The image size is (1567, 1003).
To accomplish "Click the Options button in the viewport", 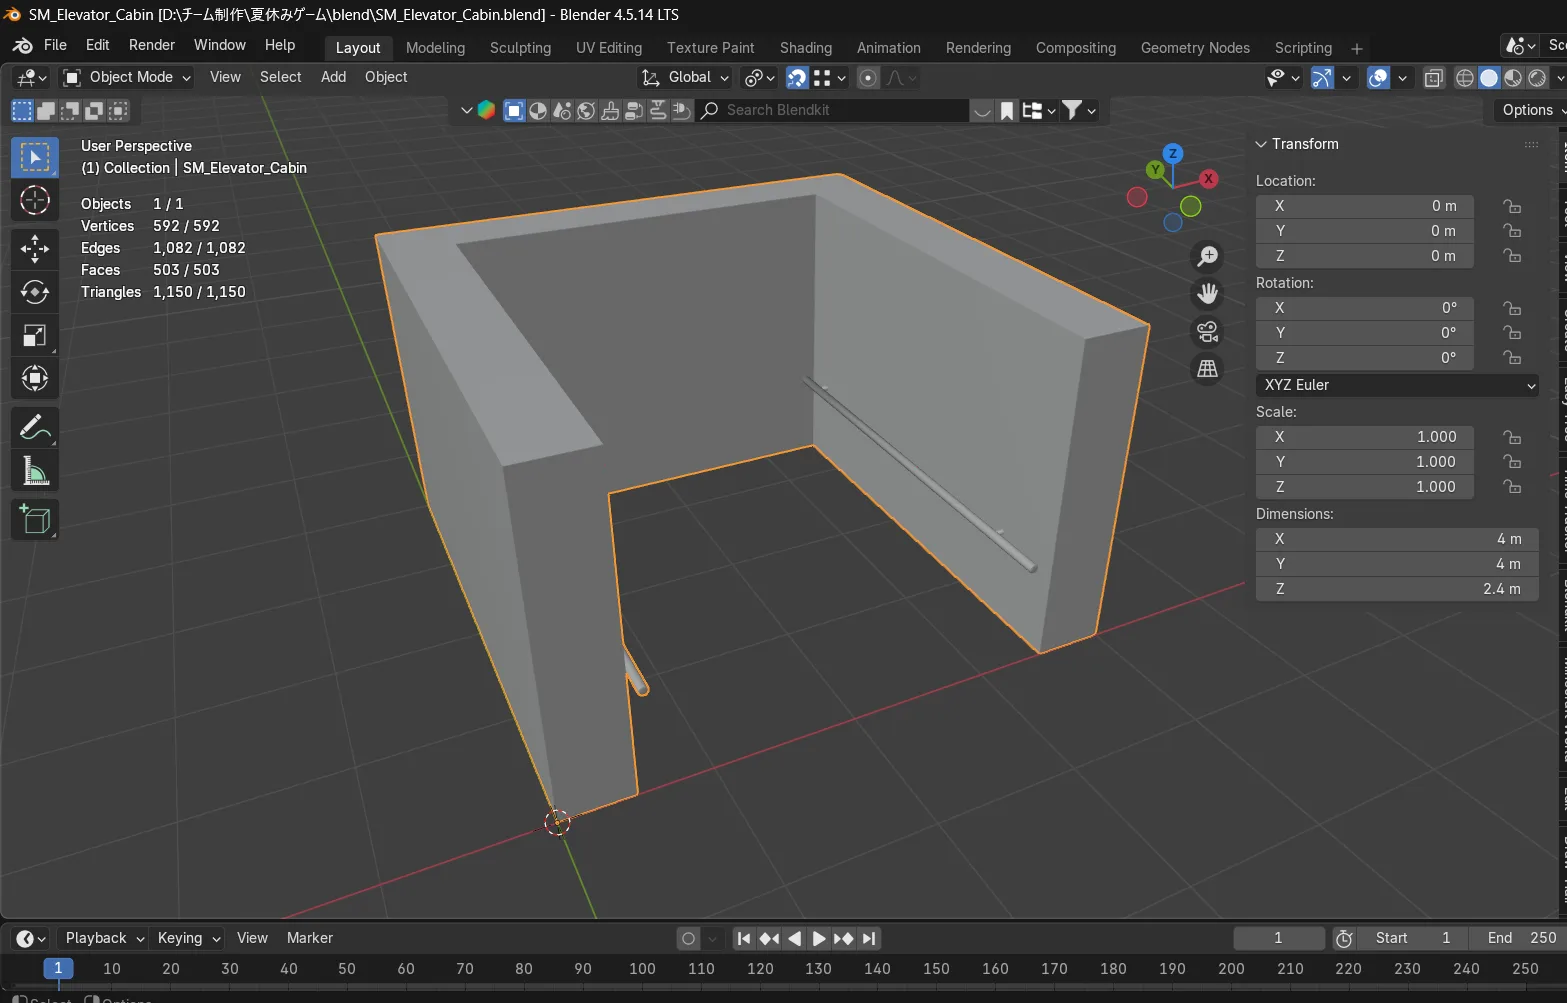I will pyautogui.click(x=1529, y=110).
